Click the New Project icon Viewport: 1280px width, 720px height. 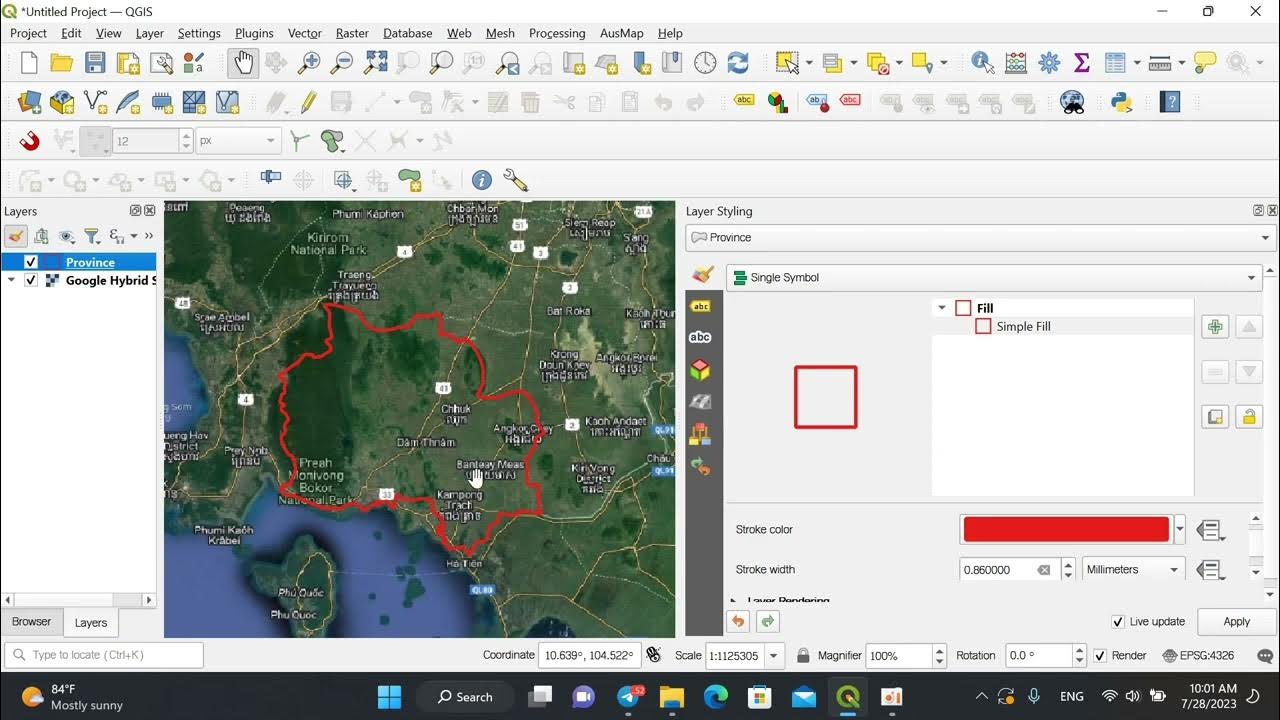(29, 63)
